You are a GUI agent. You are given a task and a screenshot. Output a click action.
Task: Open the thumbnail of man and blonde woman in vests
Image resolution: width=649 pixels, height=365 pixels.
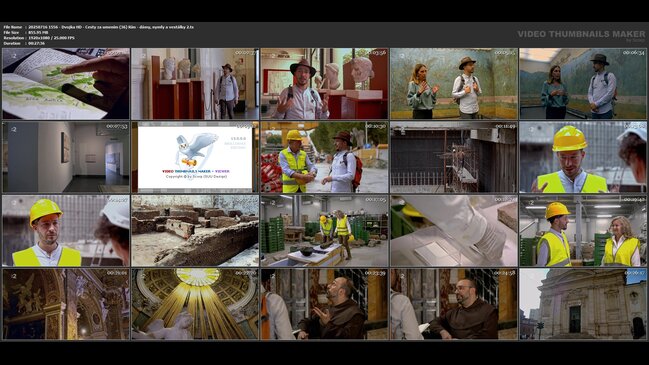(x=583, y=231)
